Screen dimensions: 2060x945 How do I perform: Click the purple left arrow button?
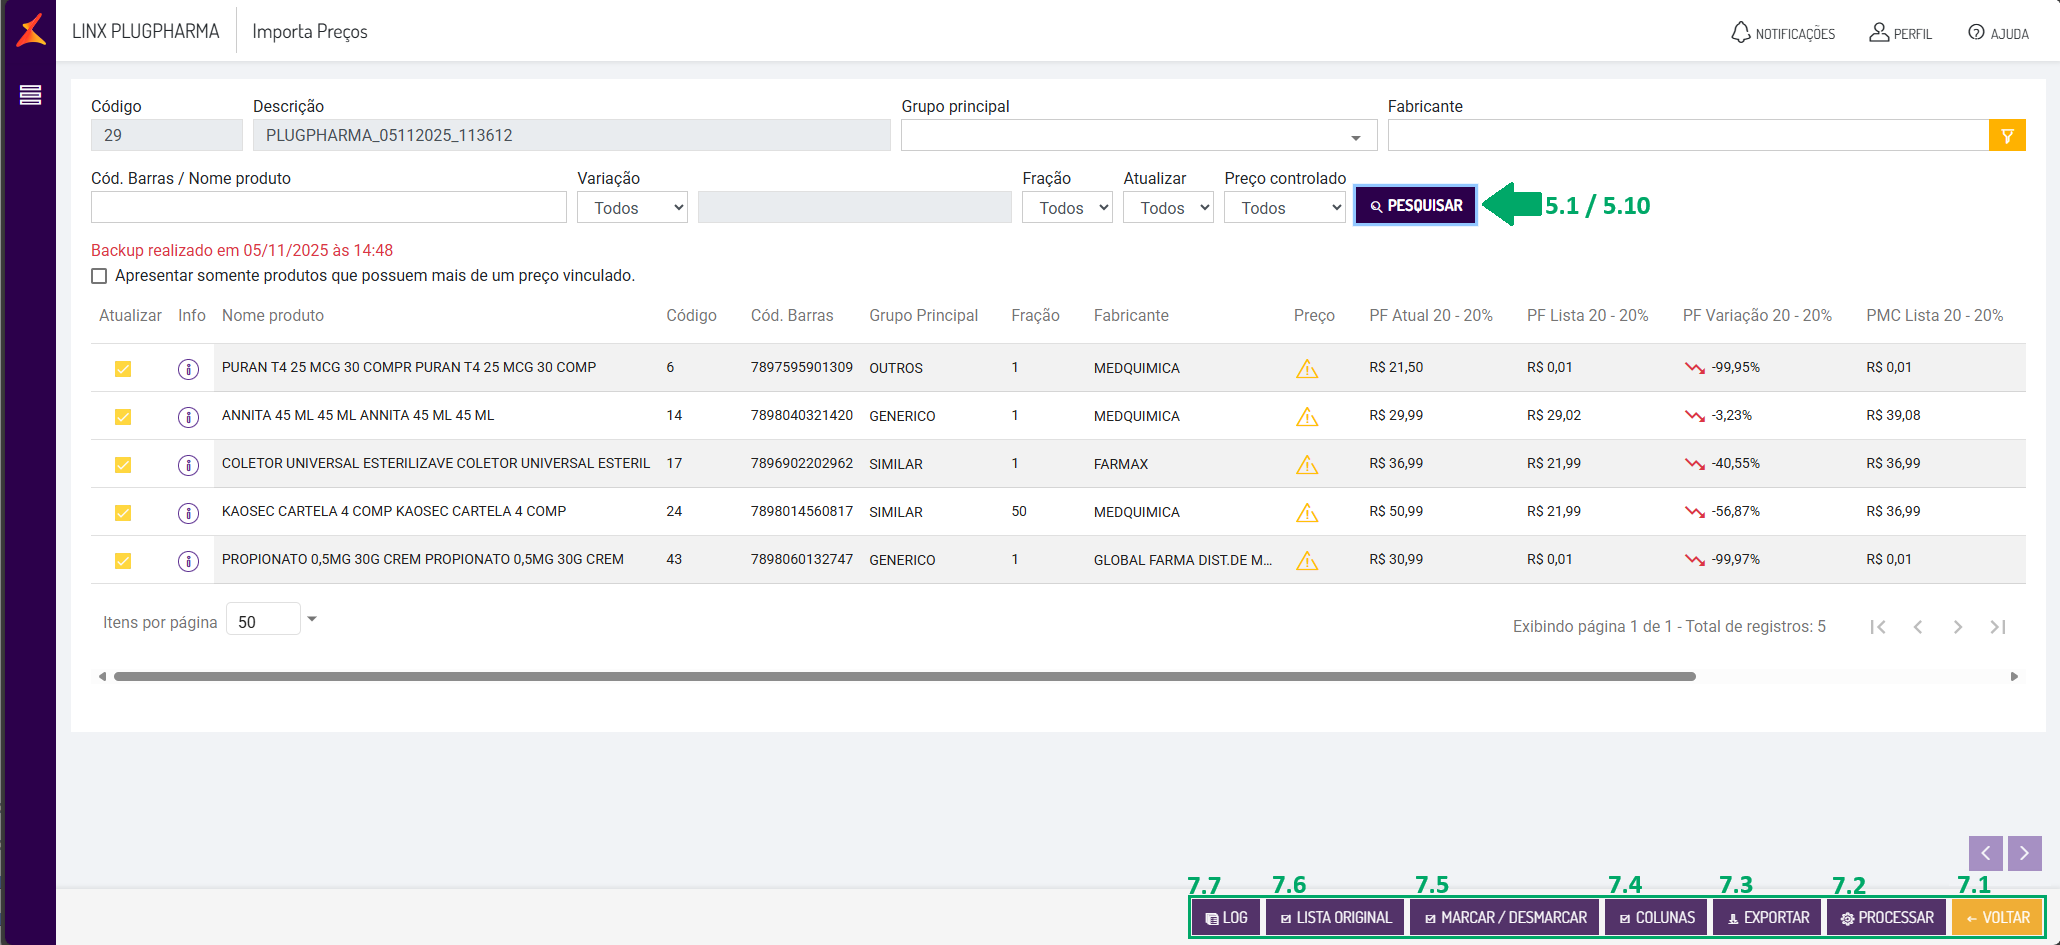tap(1986, 853)
